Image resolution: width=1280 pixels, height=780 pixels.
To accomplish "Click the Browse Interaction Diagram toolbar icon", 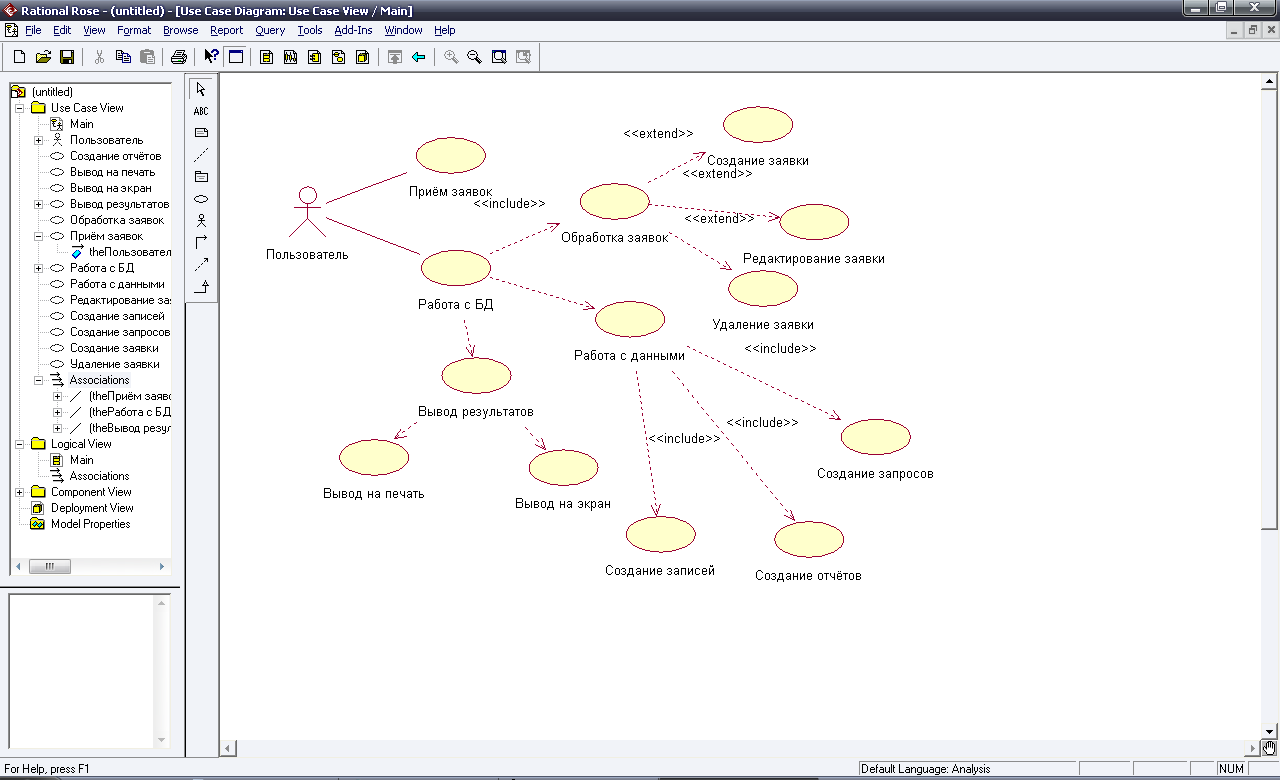I will click(290, 57).
